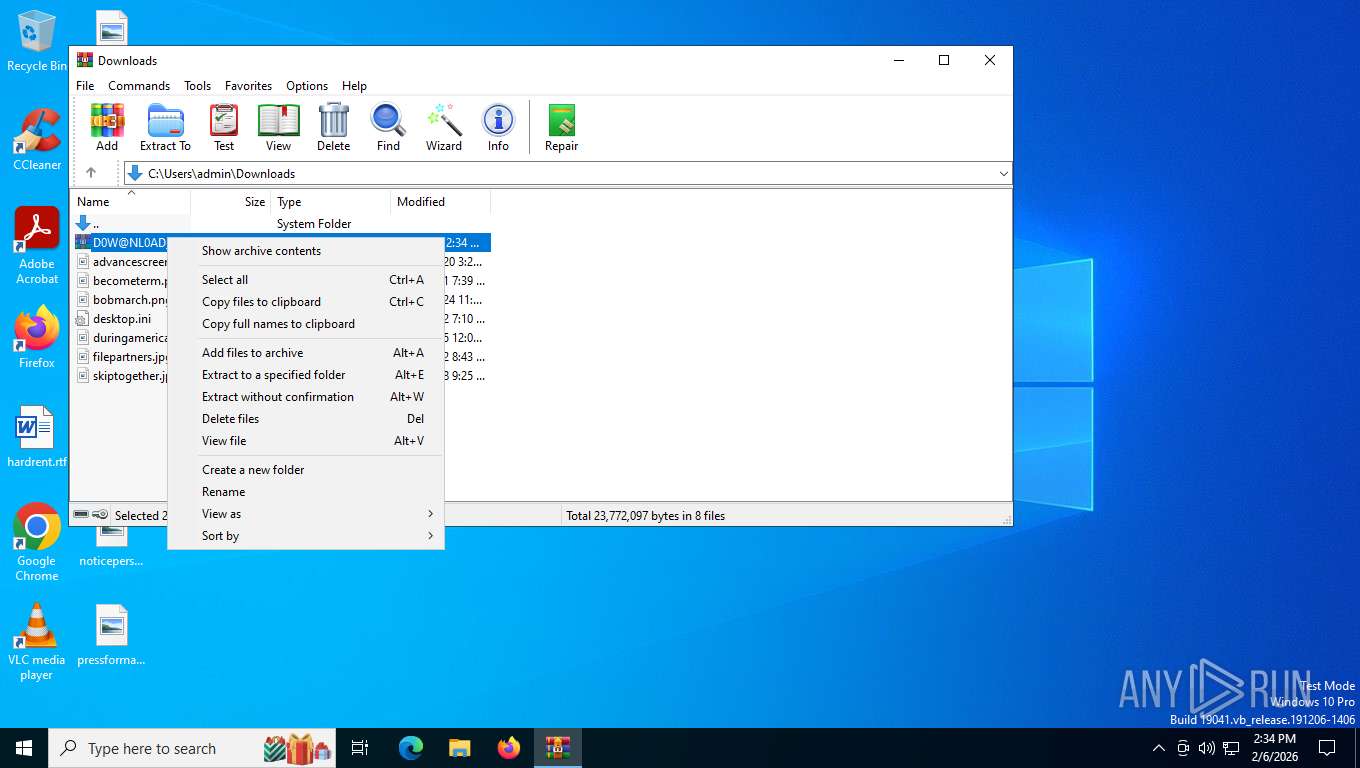Select the D0W@NL0AD archive row
1360x768 pixels.
pos(120,243)
